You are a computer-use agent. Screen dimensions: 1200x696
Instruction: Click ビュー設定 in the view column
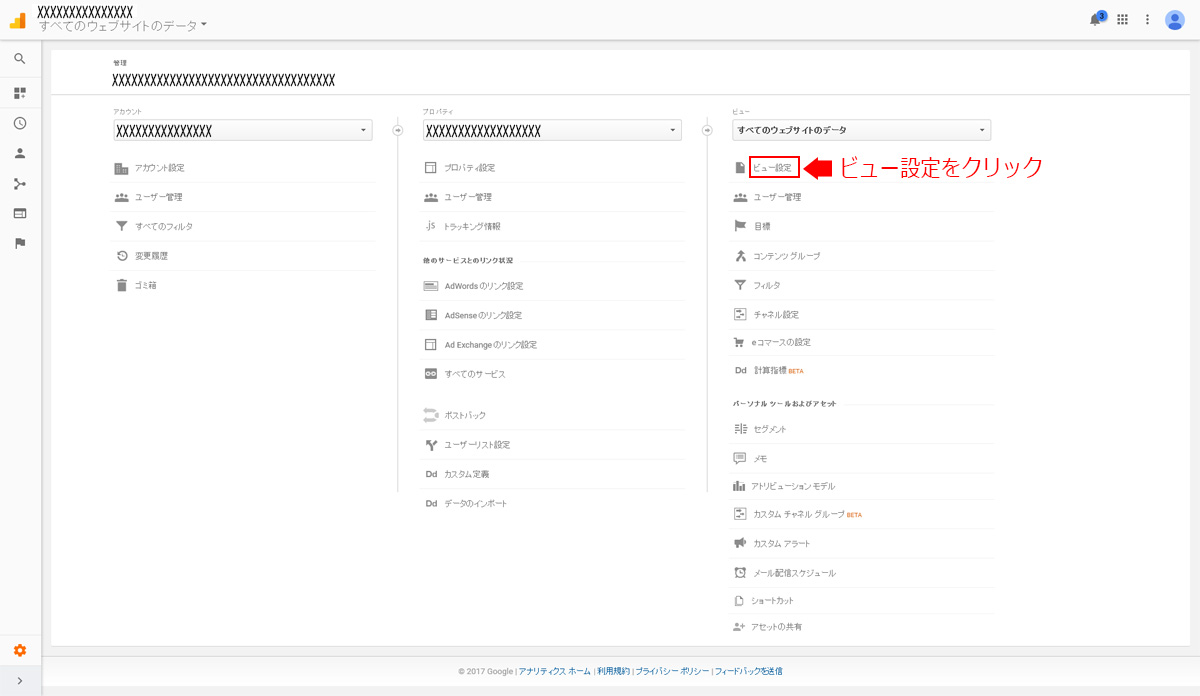pyautogui.click(x=773, y=168)
